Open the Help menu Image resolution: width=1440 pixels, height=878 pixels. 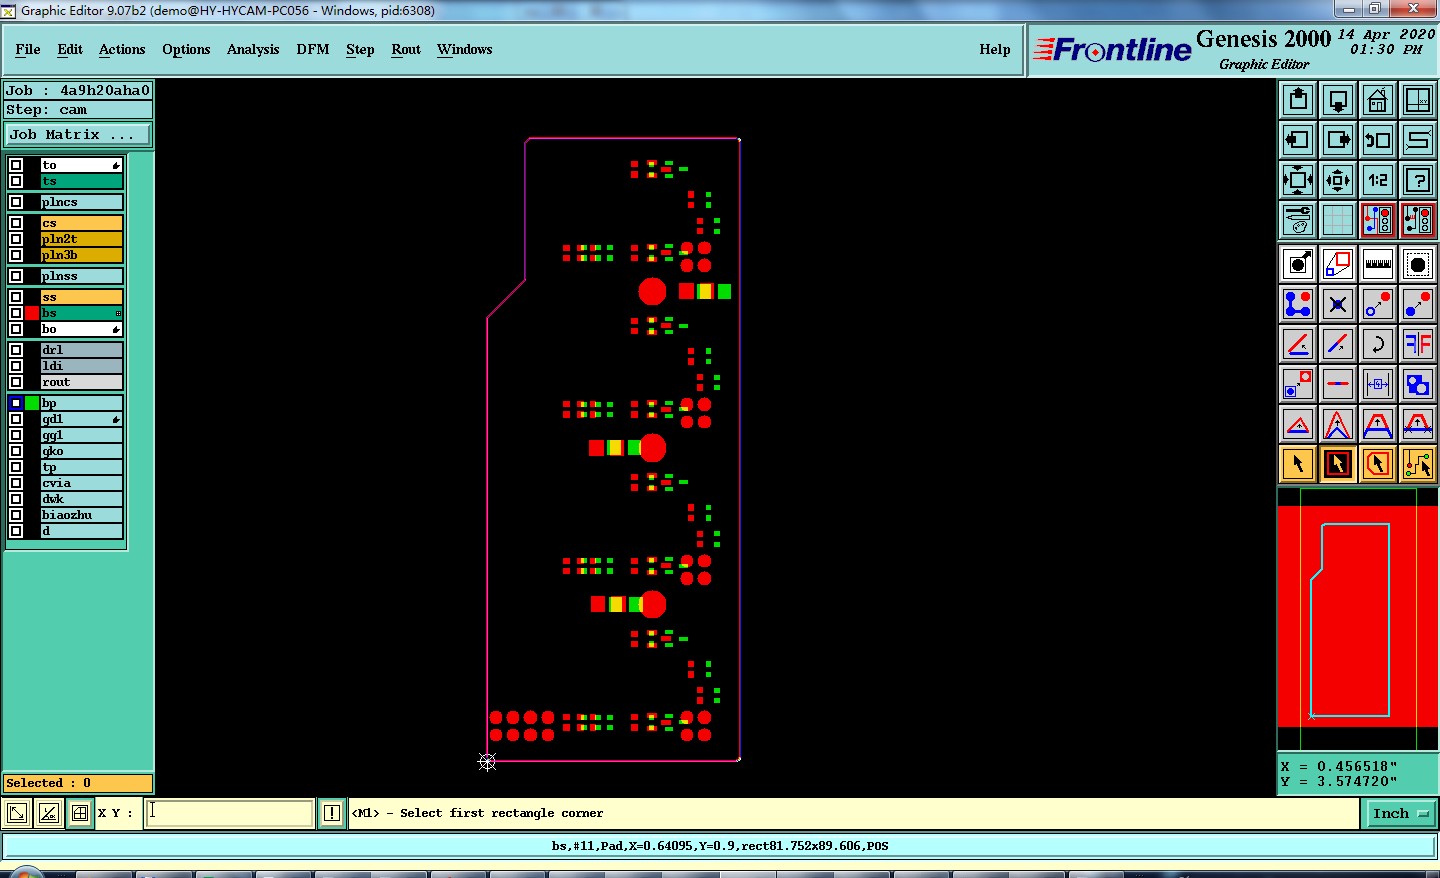click(995, 49)
